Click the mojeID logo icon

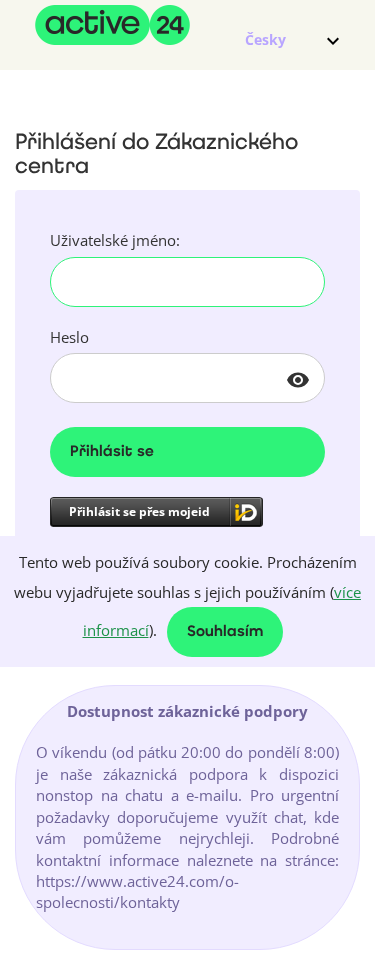246,512
